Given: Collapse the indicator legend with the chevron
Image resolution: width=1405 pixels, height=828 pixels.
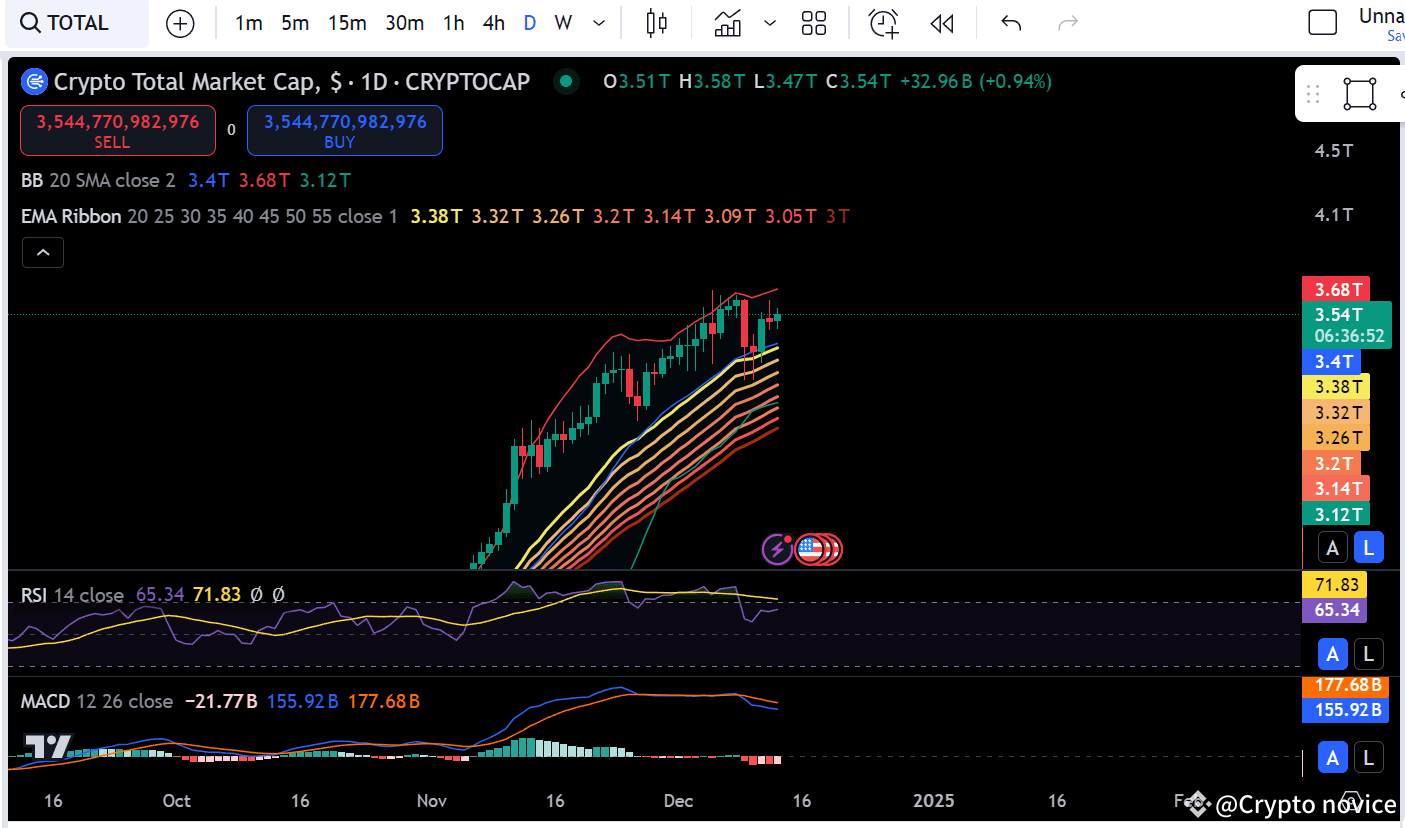Looking at the screenshot, I should (43, 253).
